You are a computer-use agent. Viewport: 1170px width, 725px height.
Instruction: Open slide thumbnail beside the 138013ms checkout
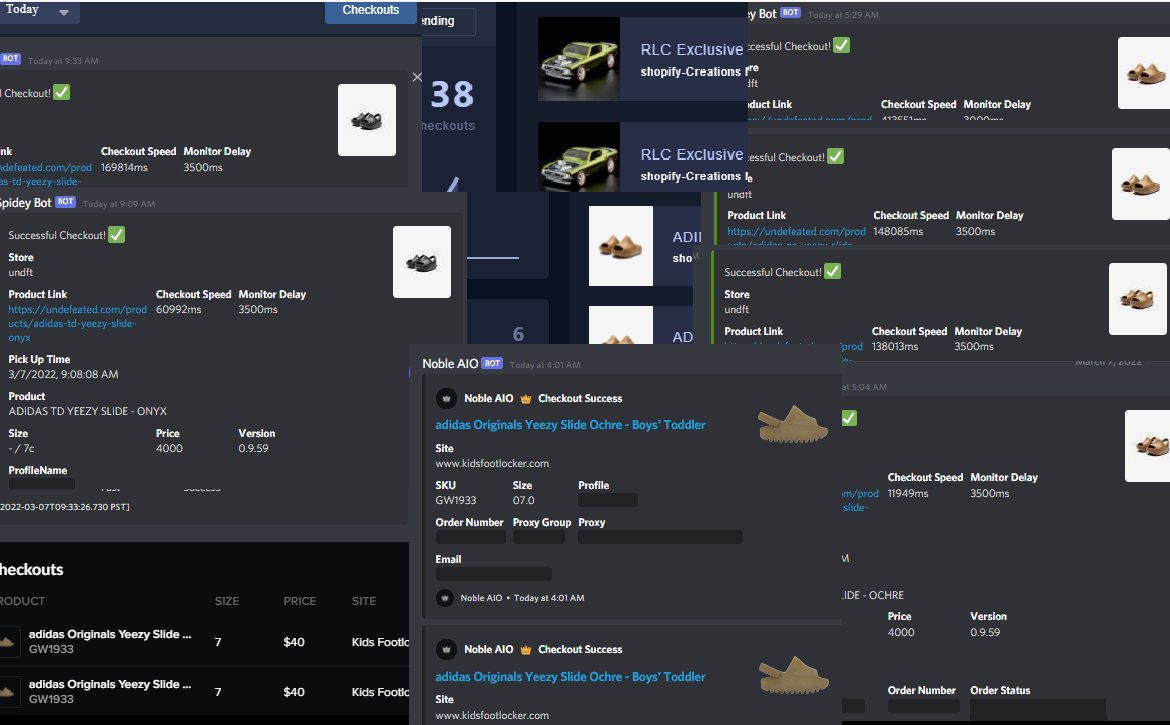click(1138, 298)
